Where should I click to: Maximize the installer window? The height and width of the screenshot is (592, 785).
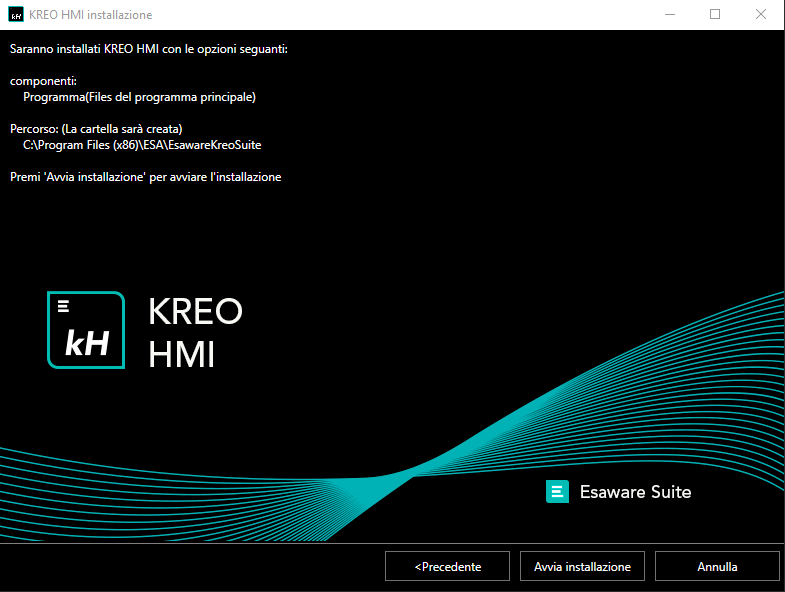[x=715, y=15]
